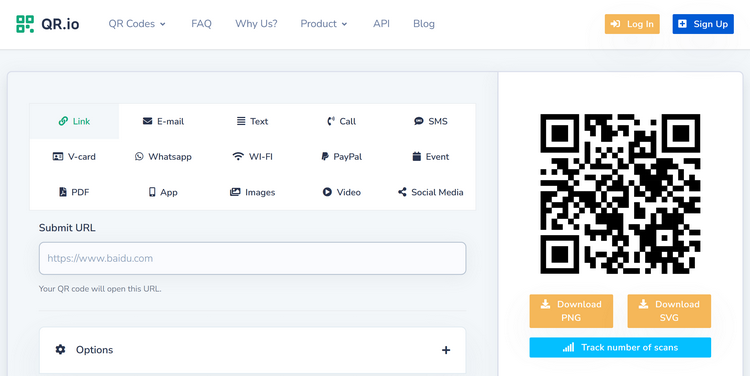
Task: Download the QR code as PNG
Action: tap(571, 311)
